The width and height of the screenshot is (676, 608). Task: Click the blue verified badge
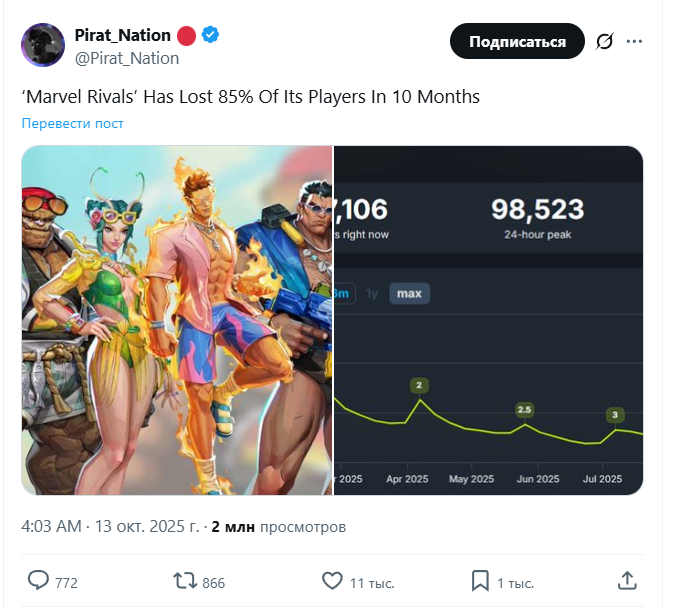pos(211,35)
